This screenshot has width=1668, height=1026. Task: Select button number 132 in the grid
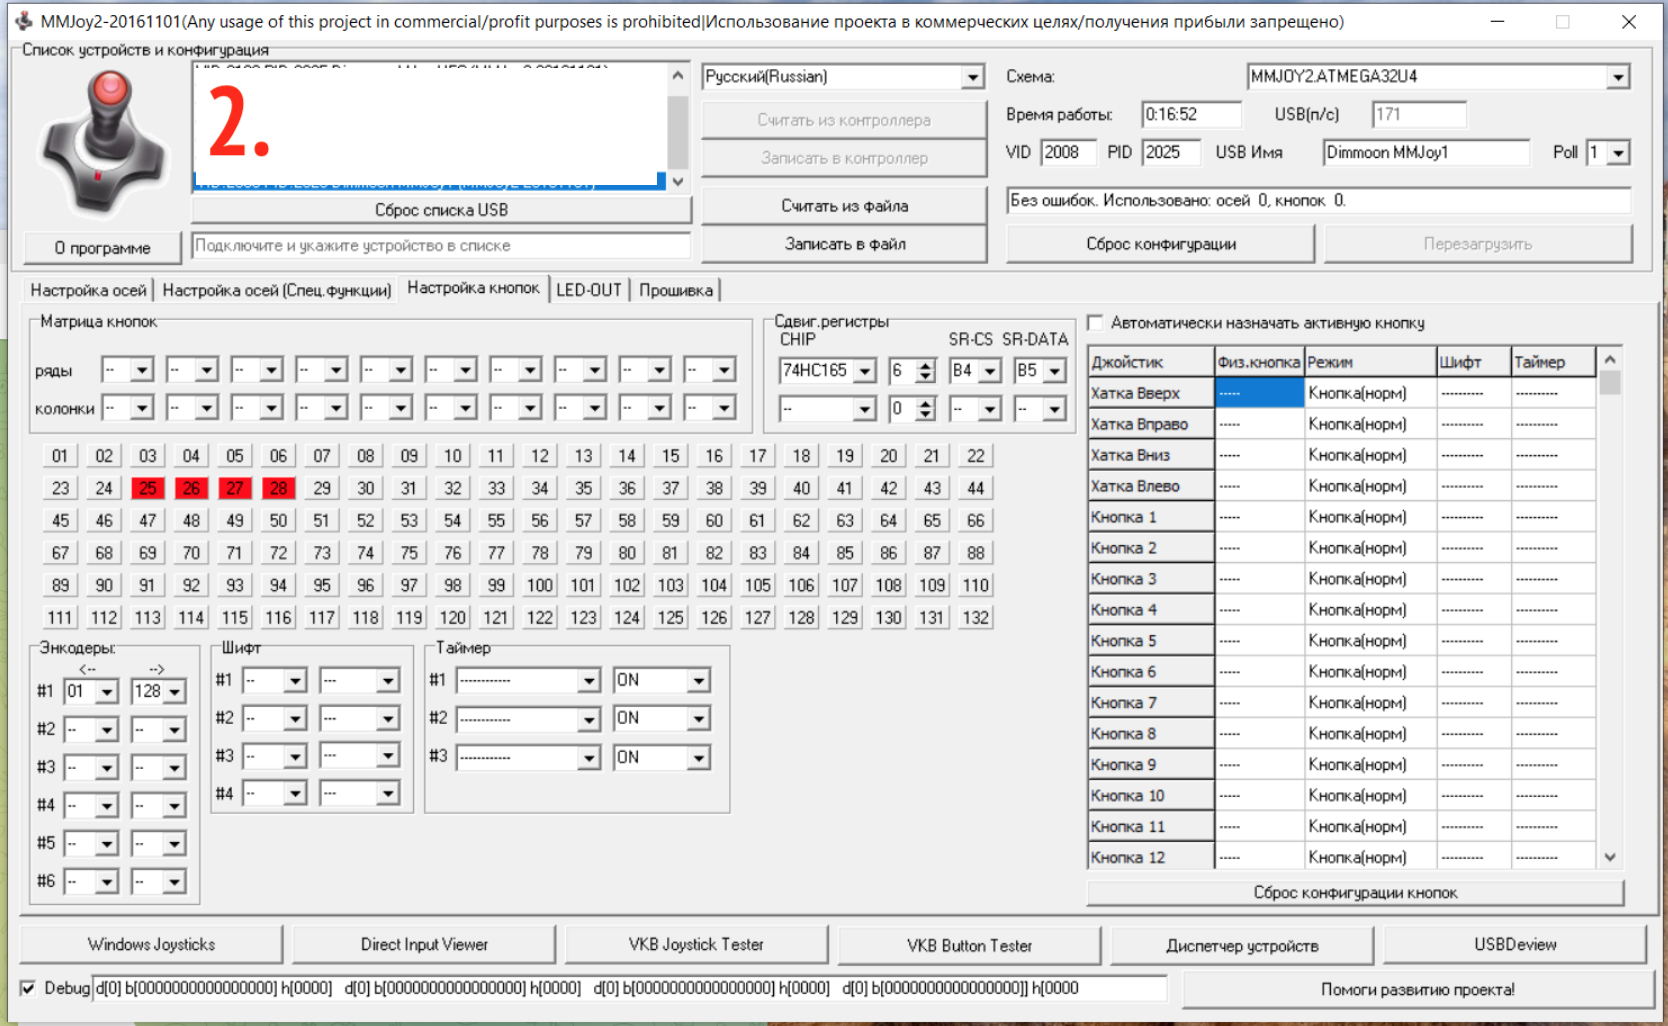point(975,617)
